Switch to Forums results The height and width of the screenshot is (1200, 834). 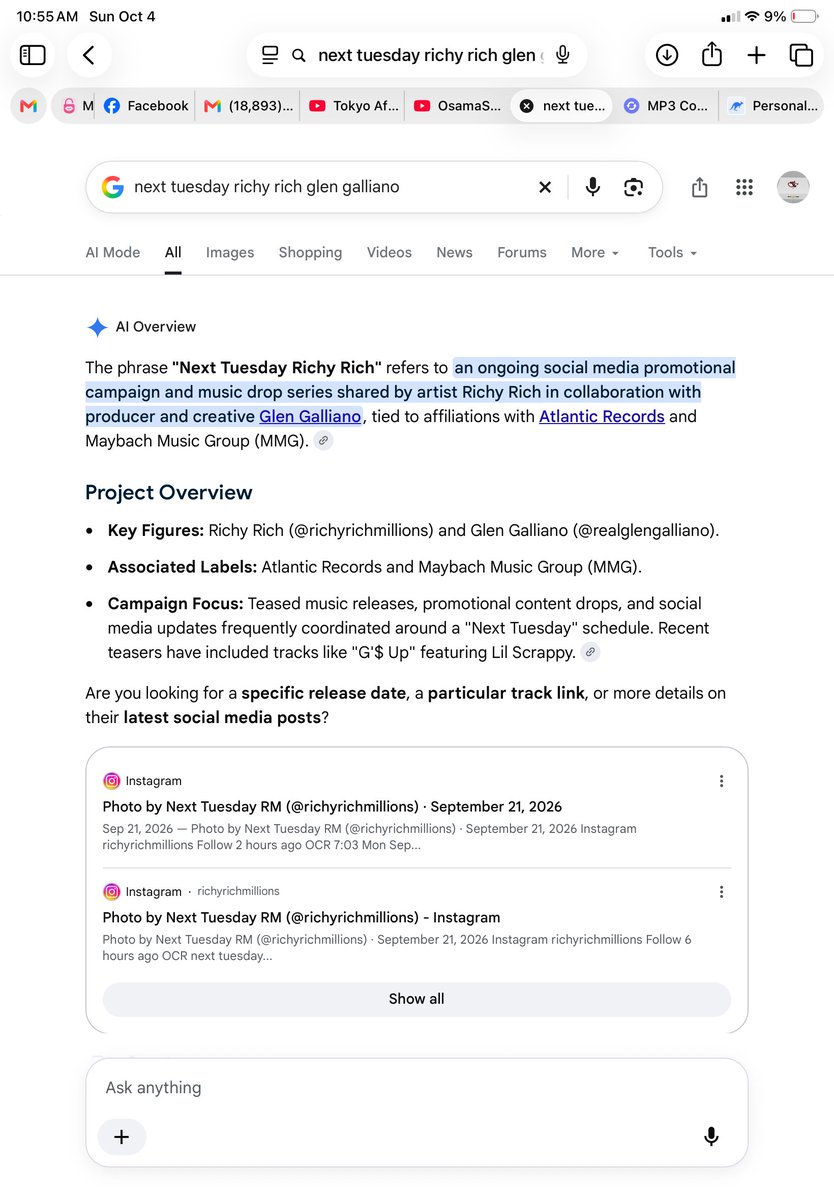pos(522,253)
